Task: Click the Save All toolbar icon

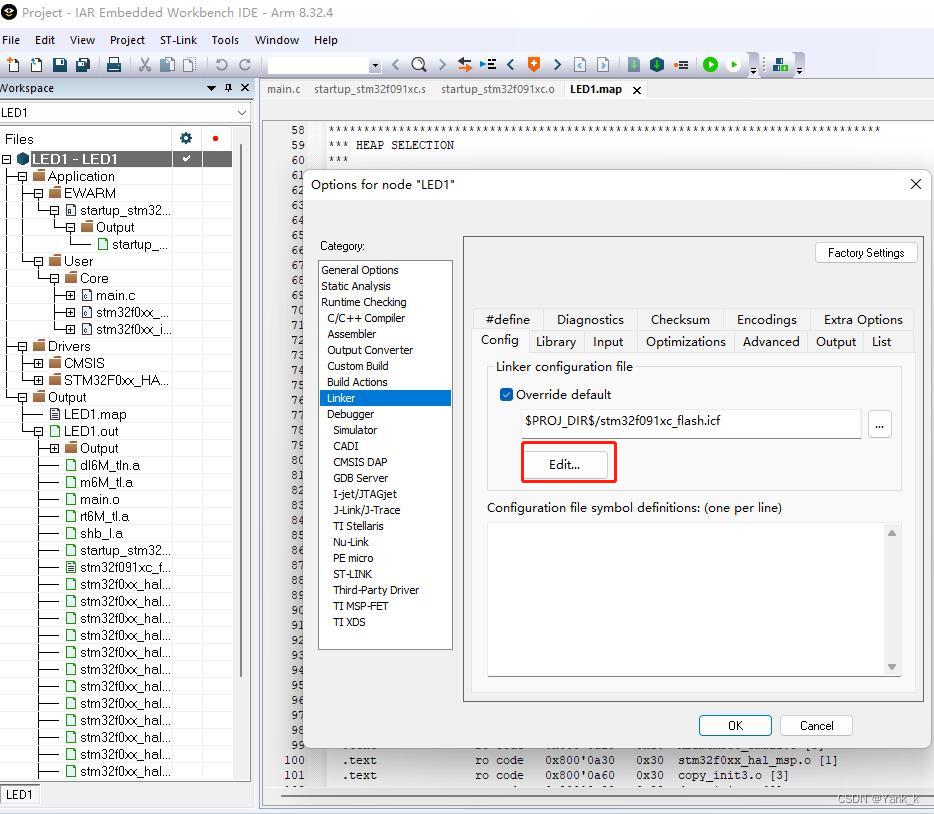Action: pyautogui.click(x=83, y=64)
